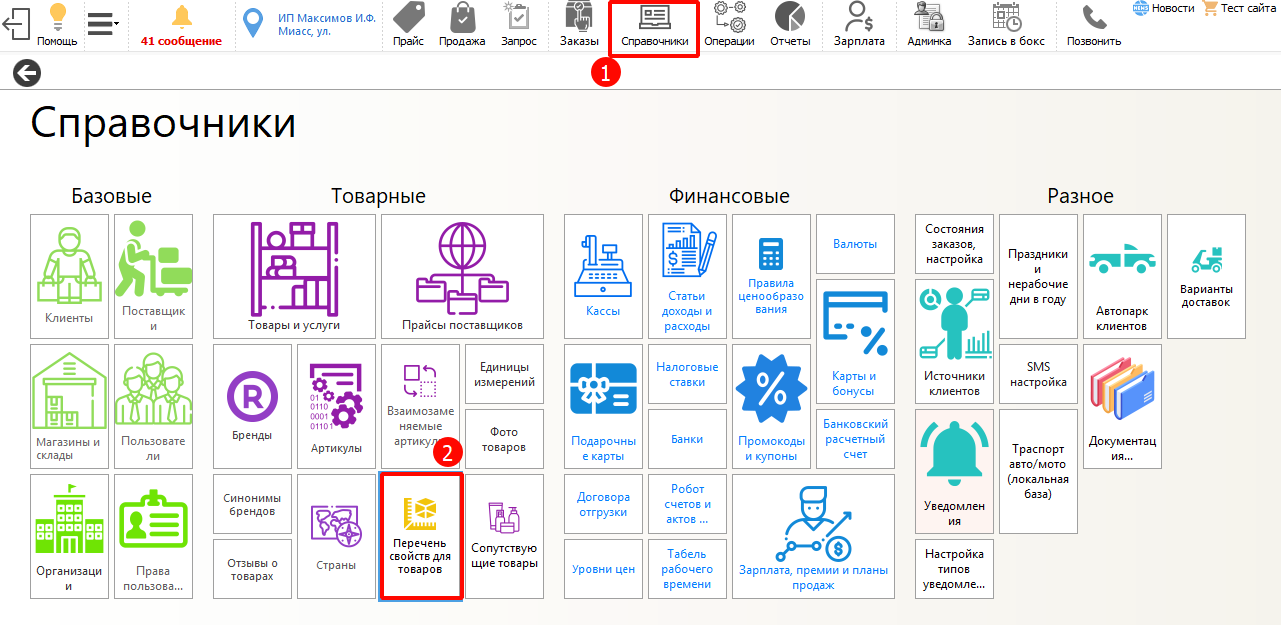1281x625 pixels.
Task: Open the Товары и услуги tile
Action: (294, 277)
